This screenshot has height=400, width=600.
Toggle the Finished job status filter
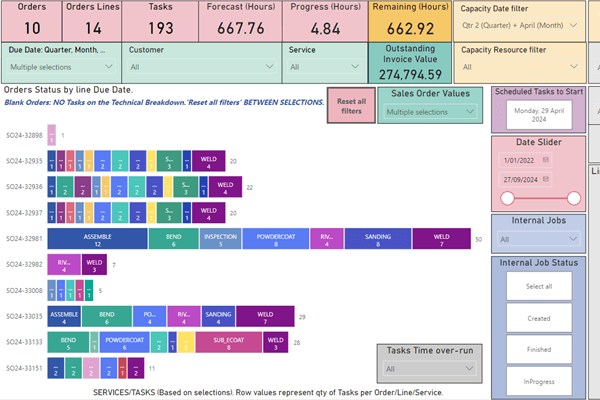tap(539, 349)
